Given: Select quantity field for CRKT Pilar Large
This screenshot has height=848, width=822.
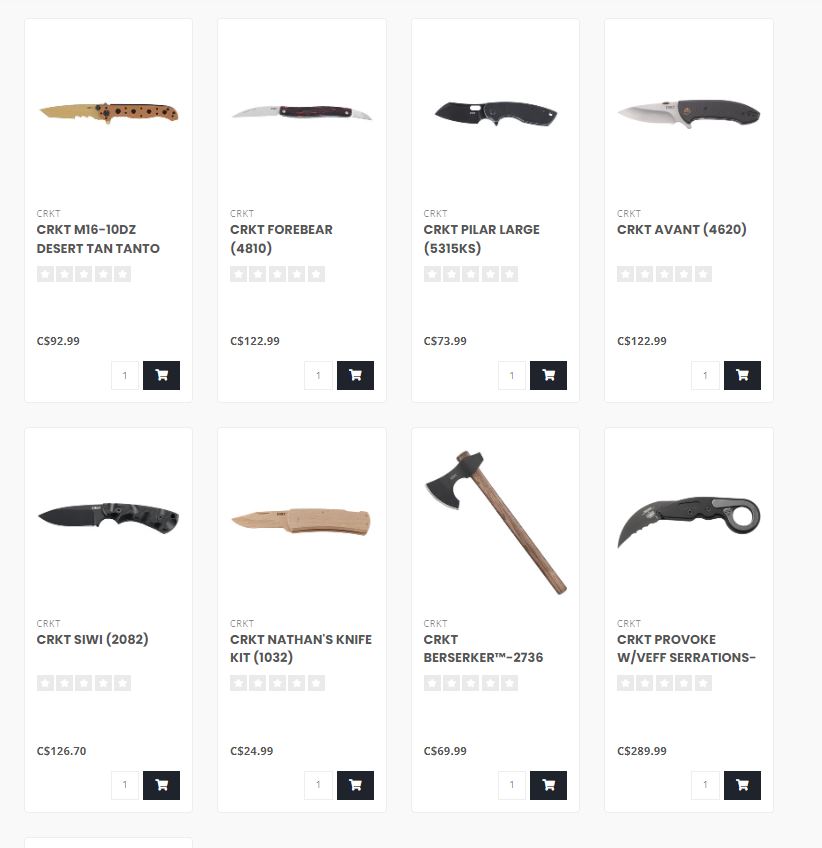Looking at the screenshot, I should (512, 375).
